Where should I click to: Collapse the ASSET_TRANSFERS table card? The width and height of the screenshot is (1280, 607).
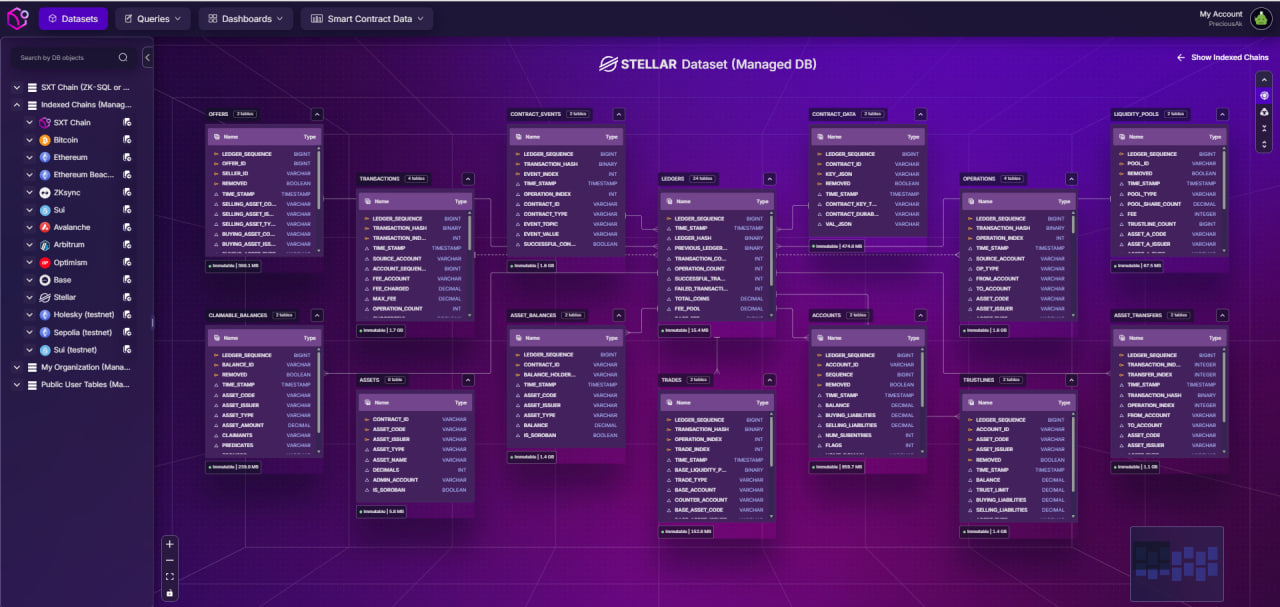[1222, 315]
